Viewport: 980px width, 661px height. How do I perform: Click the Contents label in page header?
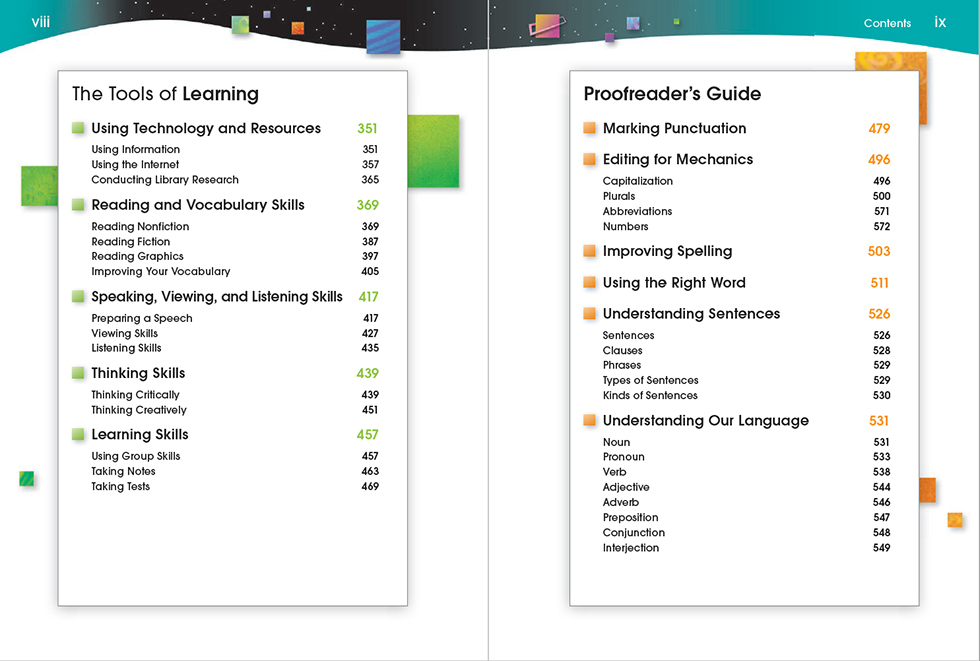coord(887,23)
